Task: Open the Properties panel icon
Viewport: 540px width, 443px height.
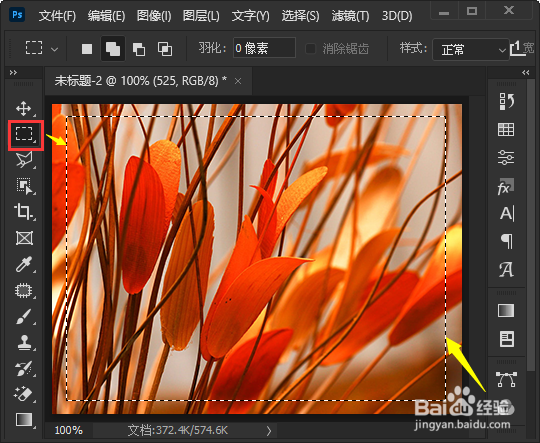Action: click(x=506, y=339)
